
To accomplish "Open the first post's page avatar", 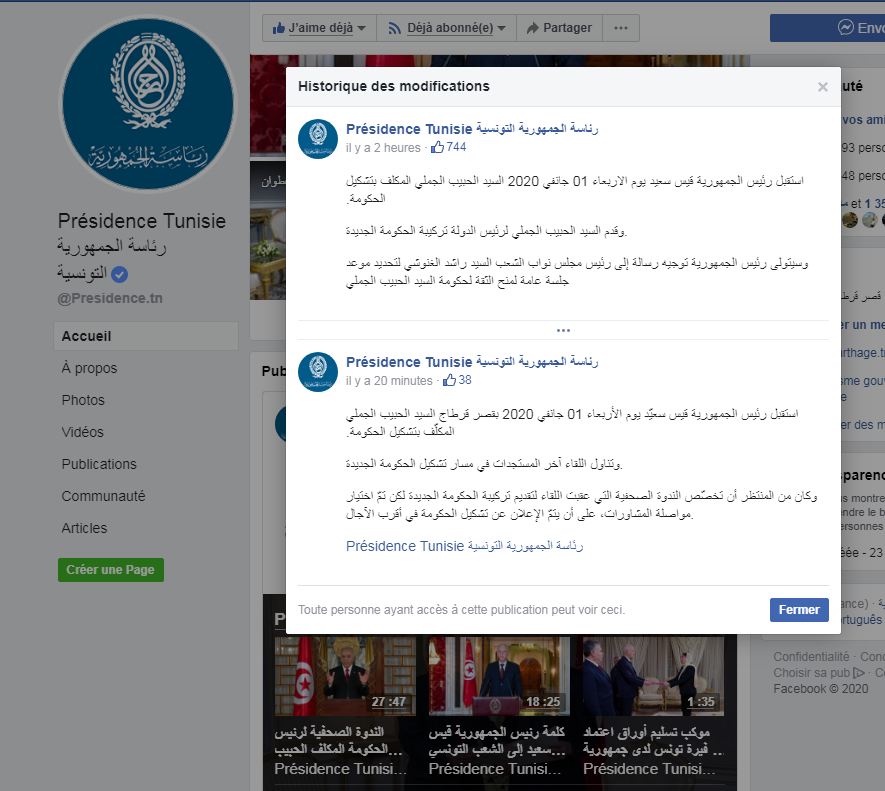I will 318,139.
